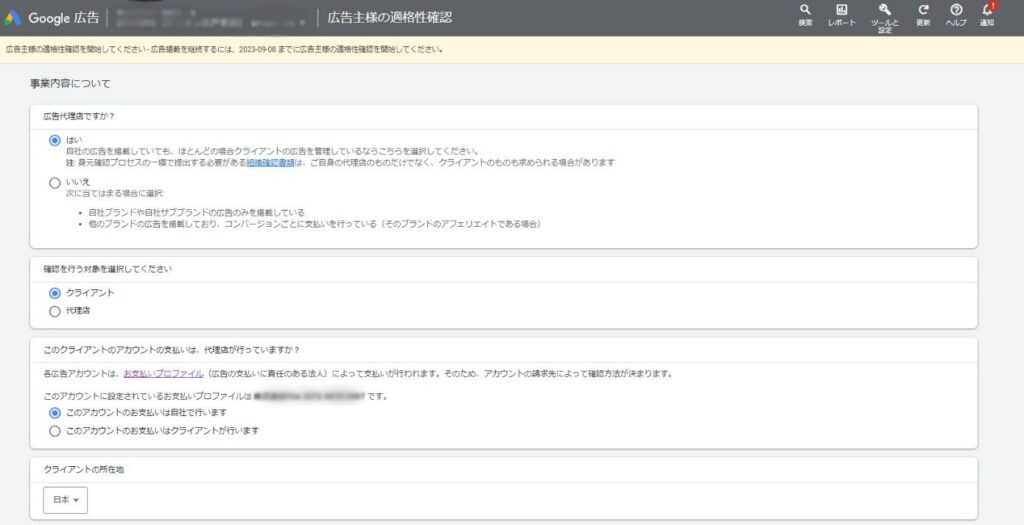Click the 広告主様の適格性確認 page title
This screenshot has width=1024, height=525.
390,17
